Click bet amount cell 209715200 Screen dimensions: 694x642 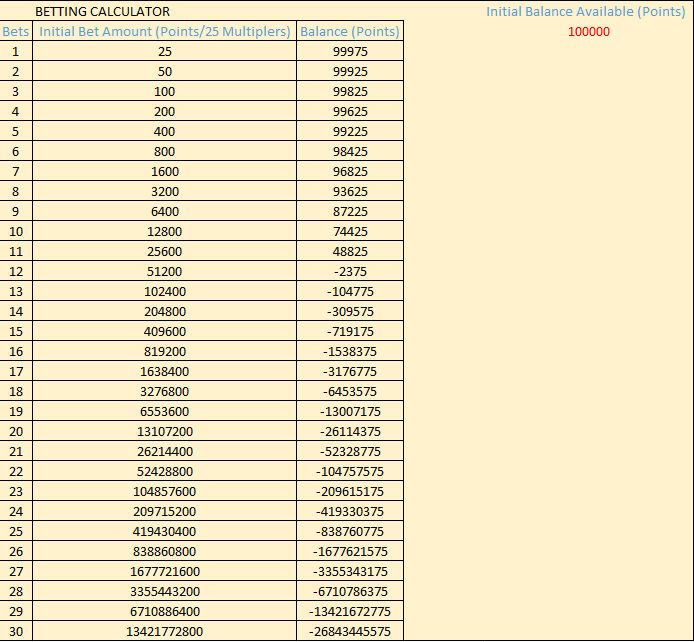[x=165, y=511]
